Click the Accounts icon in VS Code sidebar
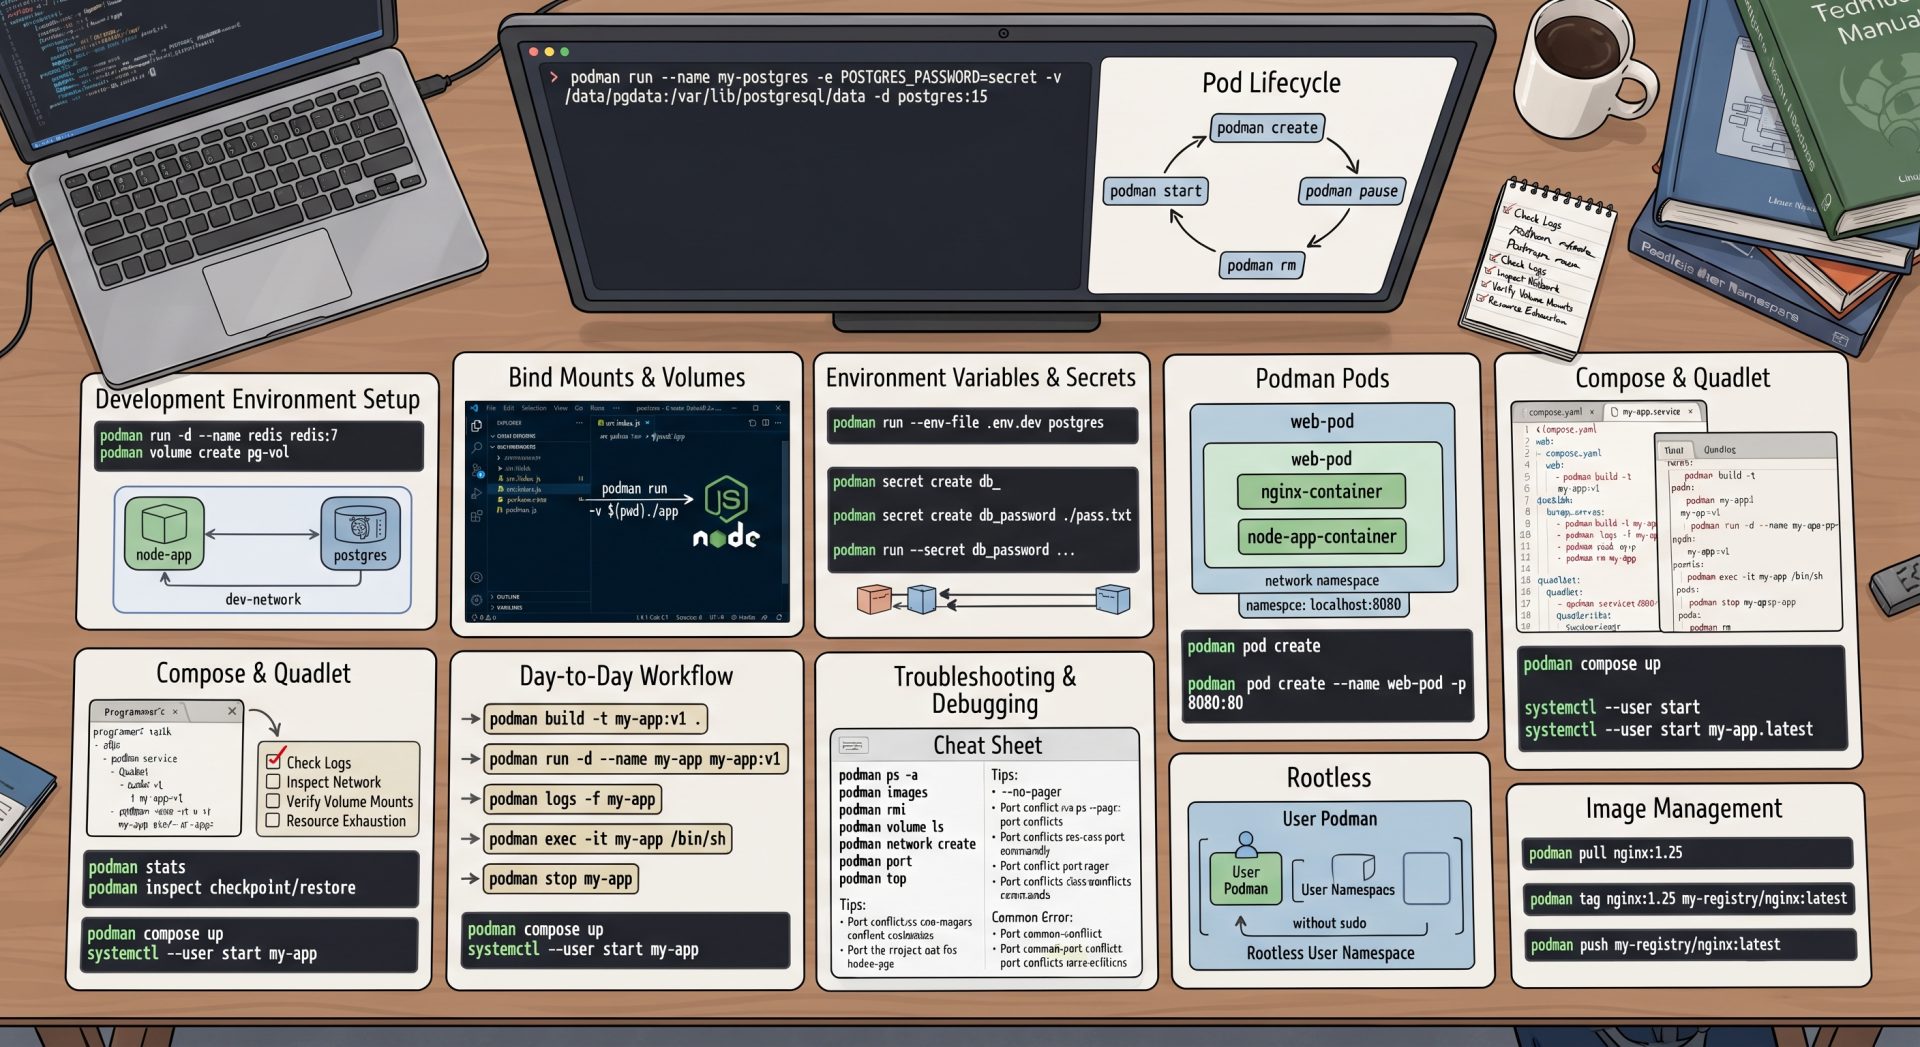Screen dimensions: 1920x1047 [x=476, y=577]
